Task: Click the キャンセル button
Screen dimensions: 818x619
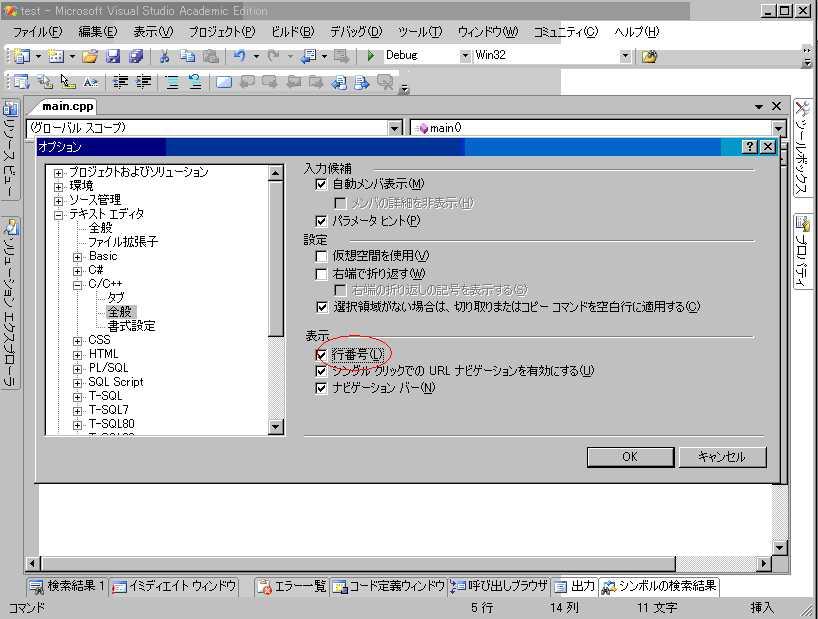Action: point(723,456)
